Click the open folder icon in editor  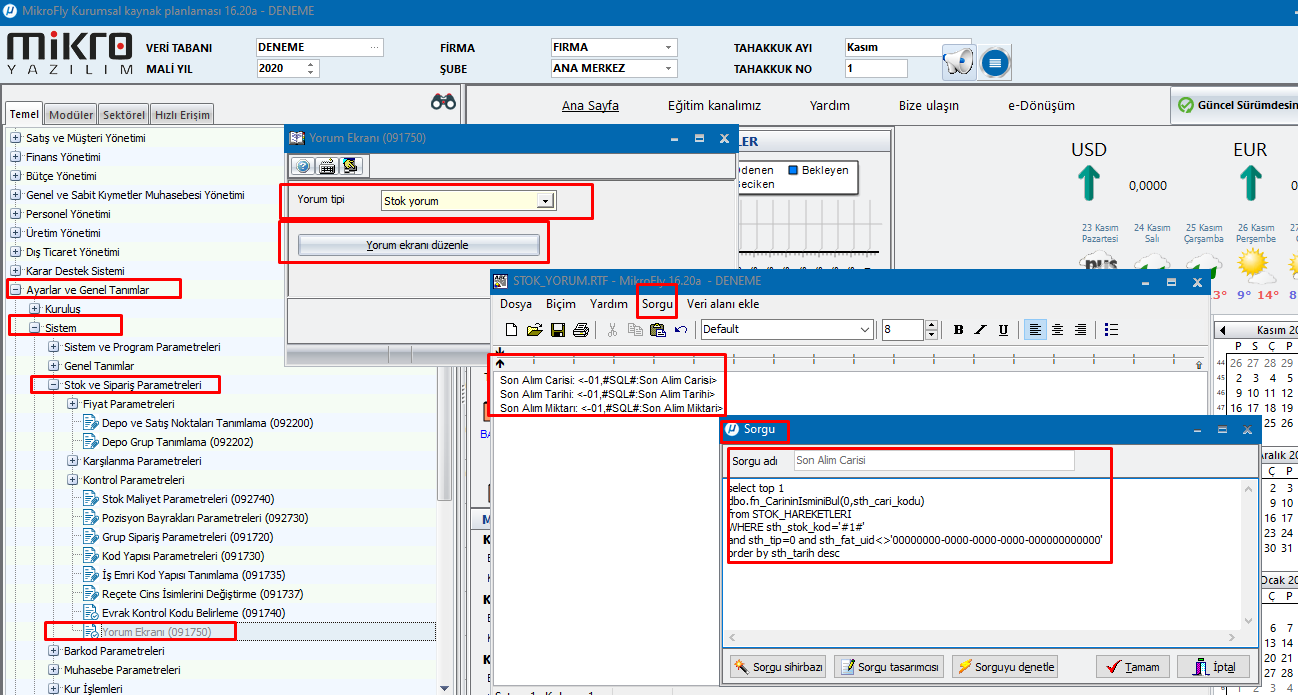point(534,330)
